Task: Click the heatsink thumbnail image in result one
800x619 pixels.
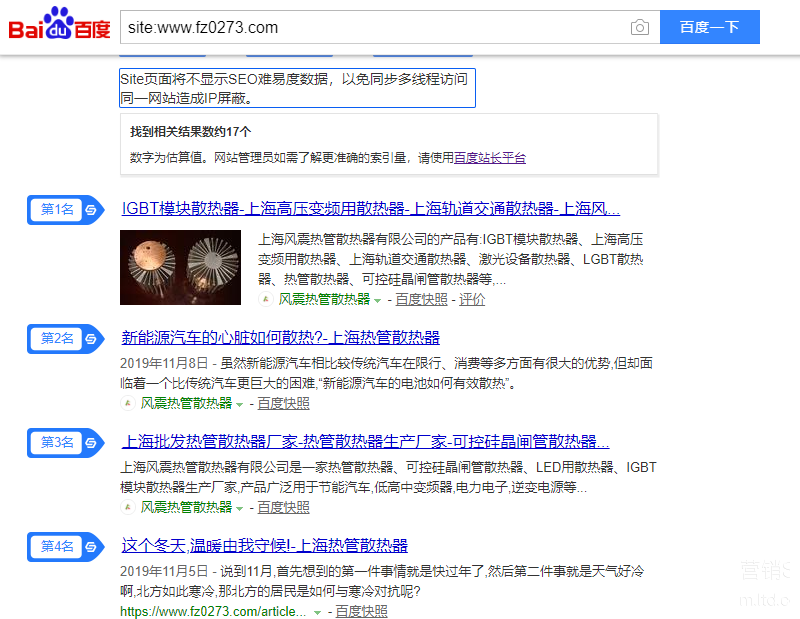Action: point(180,267)
